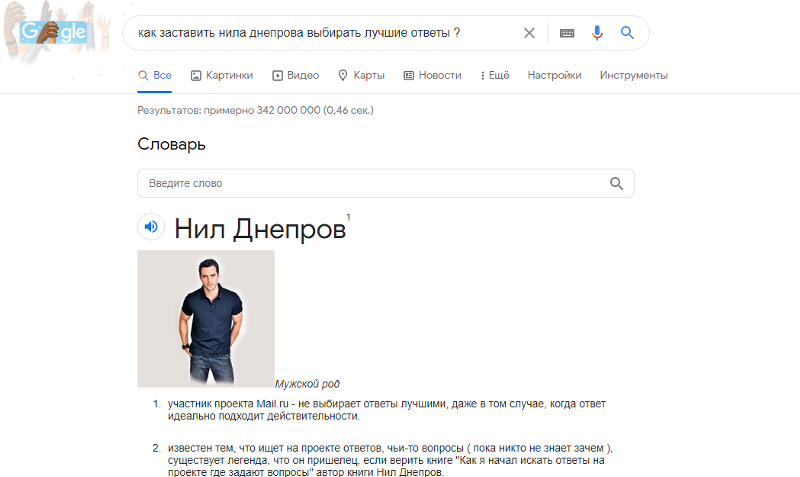Open the Новости tab
The image size is (800, 477).
click(433, 76)
